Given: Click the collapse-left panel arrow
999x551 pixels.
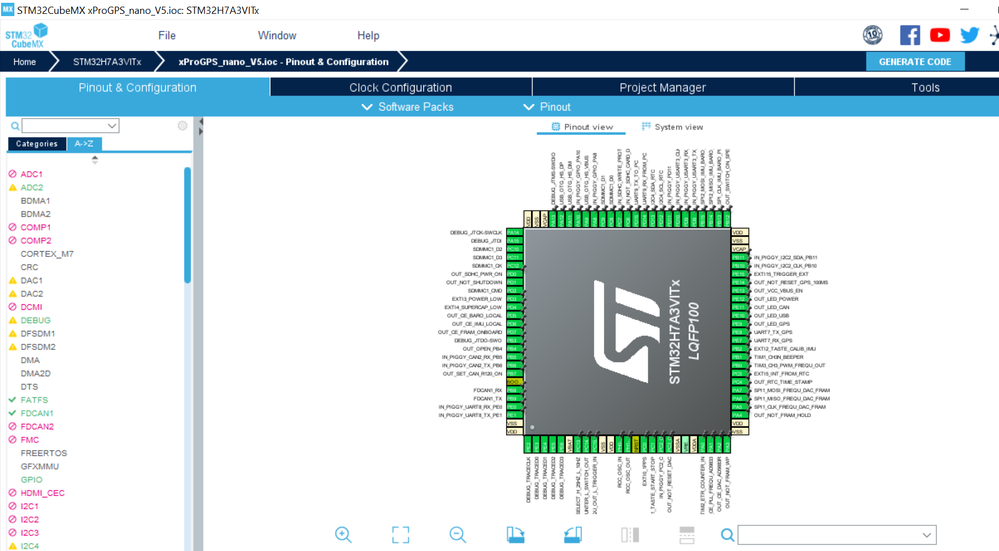Looking at the screenshot, I should [x=201, y=122].
